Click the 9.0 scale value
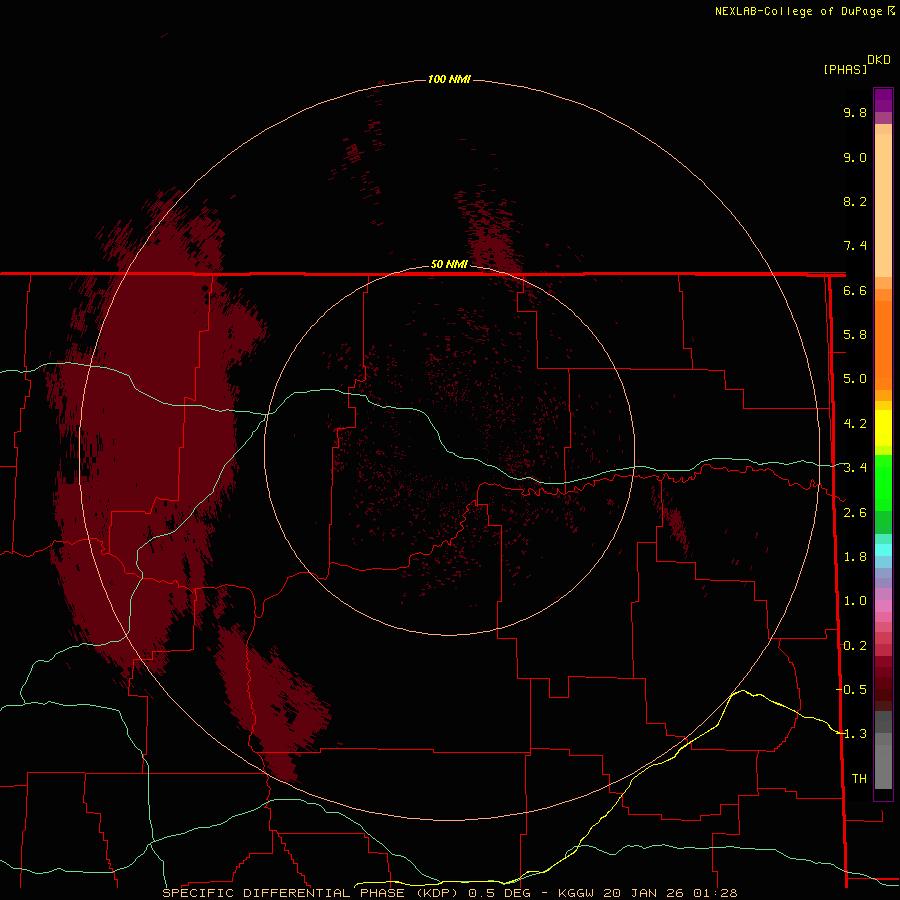The image size is (900, 900). [x=855, y=157]
